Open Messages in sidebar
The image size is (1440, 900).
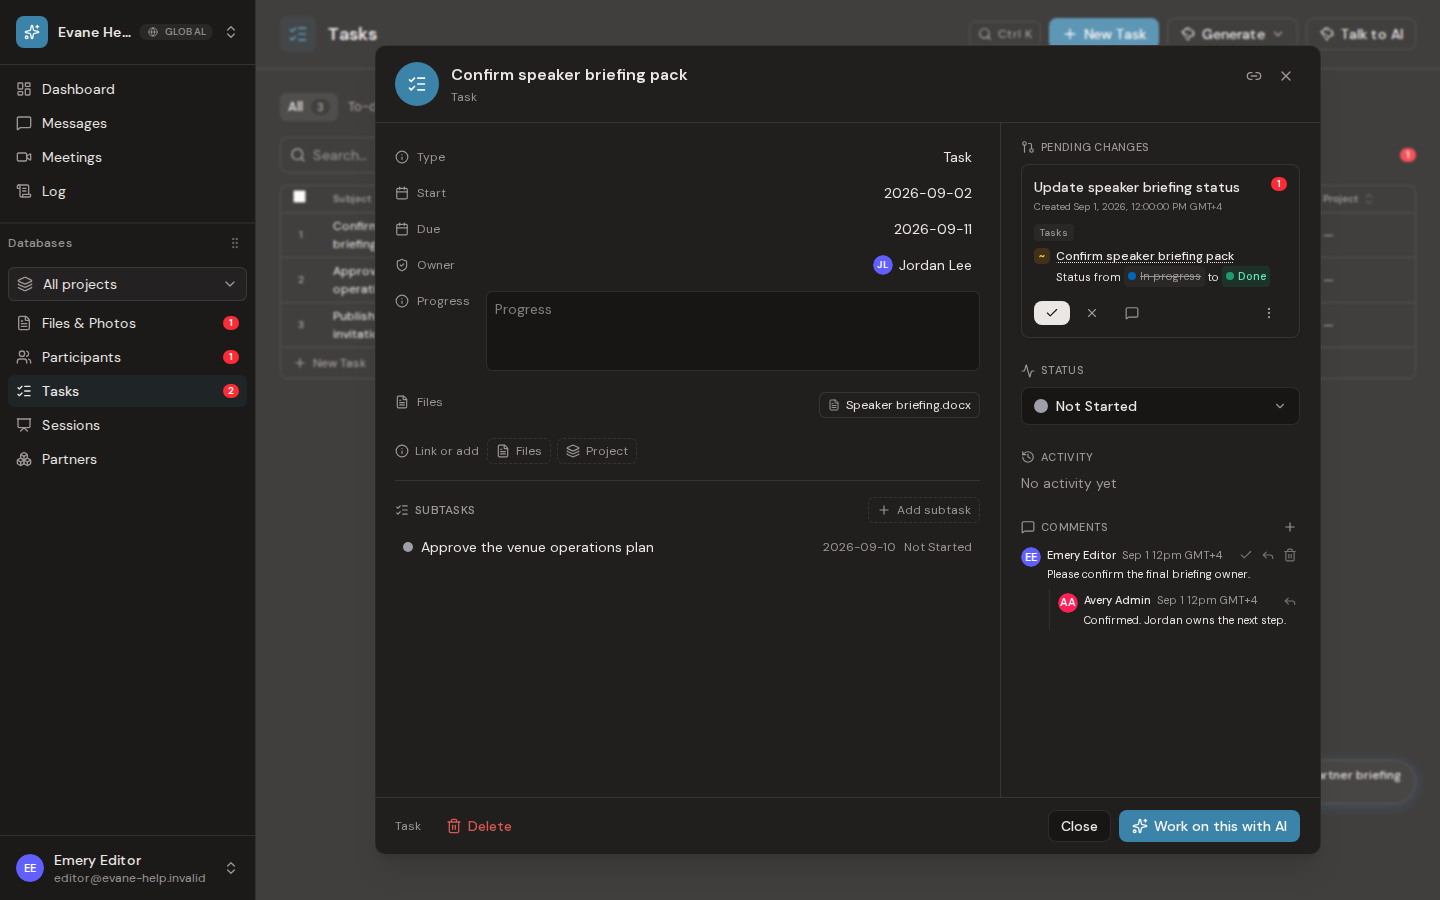point(127,123)
